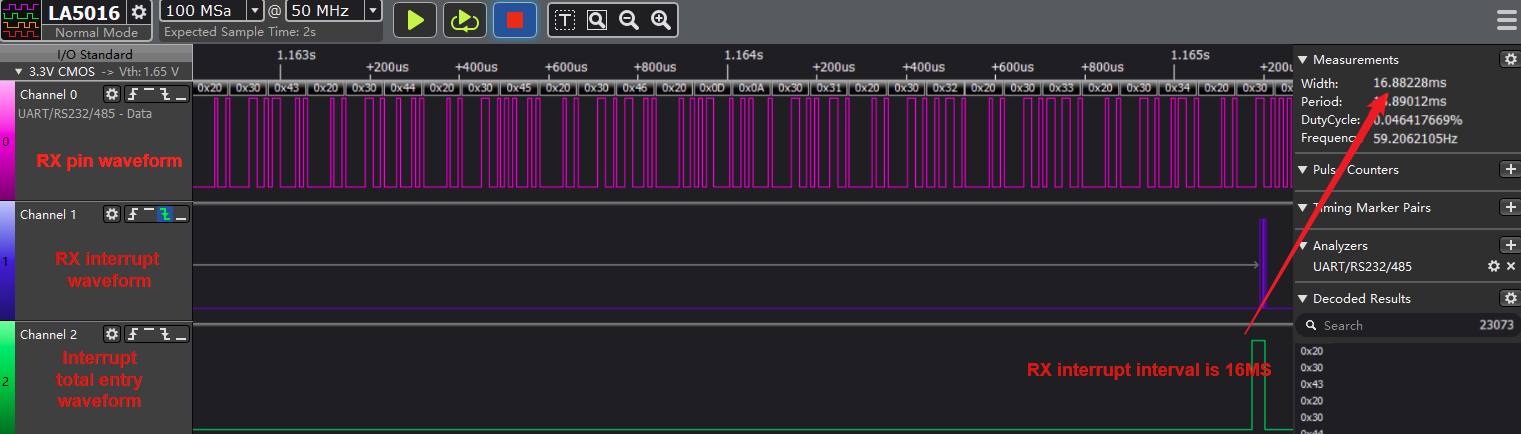The height and width of the screenshot is (434, 1521).
Task: Open the hamburger menu at top right
Action: (1505, 20)
